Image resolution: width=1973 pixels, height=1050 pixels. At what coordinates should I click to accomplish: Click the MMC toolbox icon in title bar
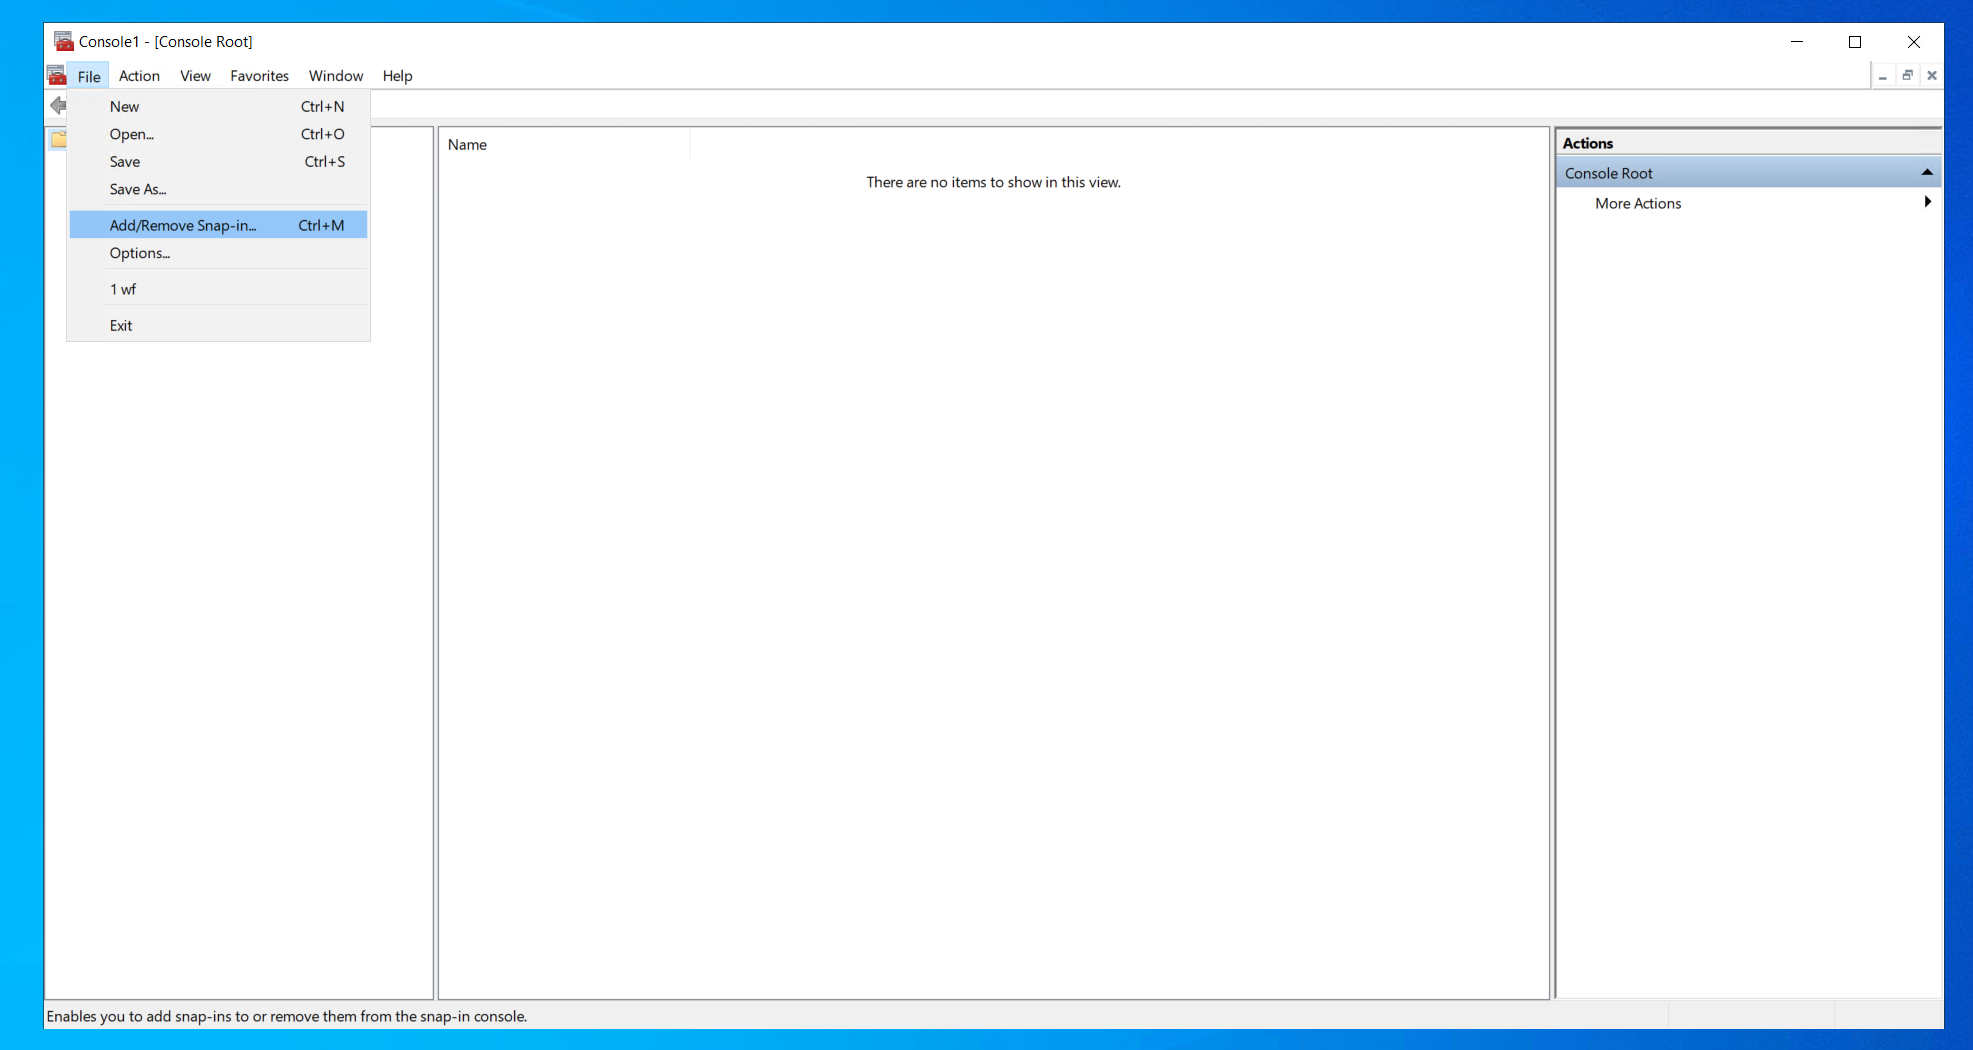pos(64,41)
